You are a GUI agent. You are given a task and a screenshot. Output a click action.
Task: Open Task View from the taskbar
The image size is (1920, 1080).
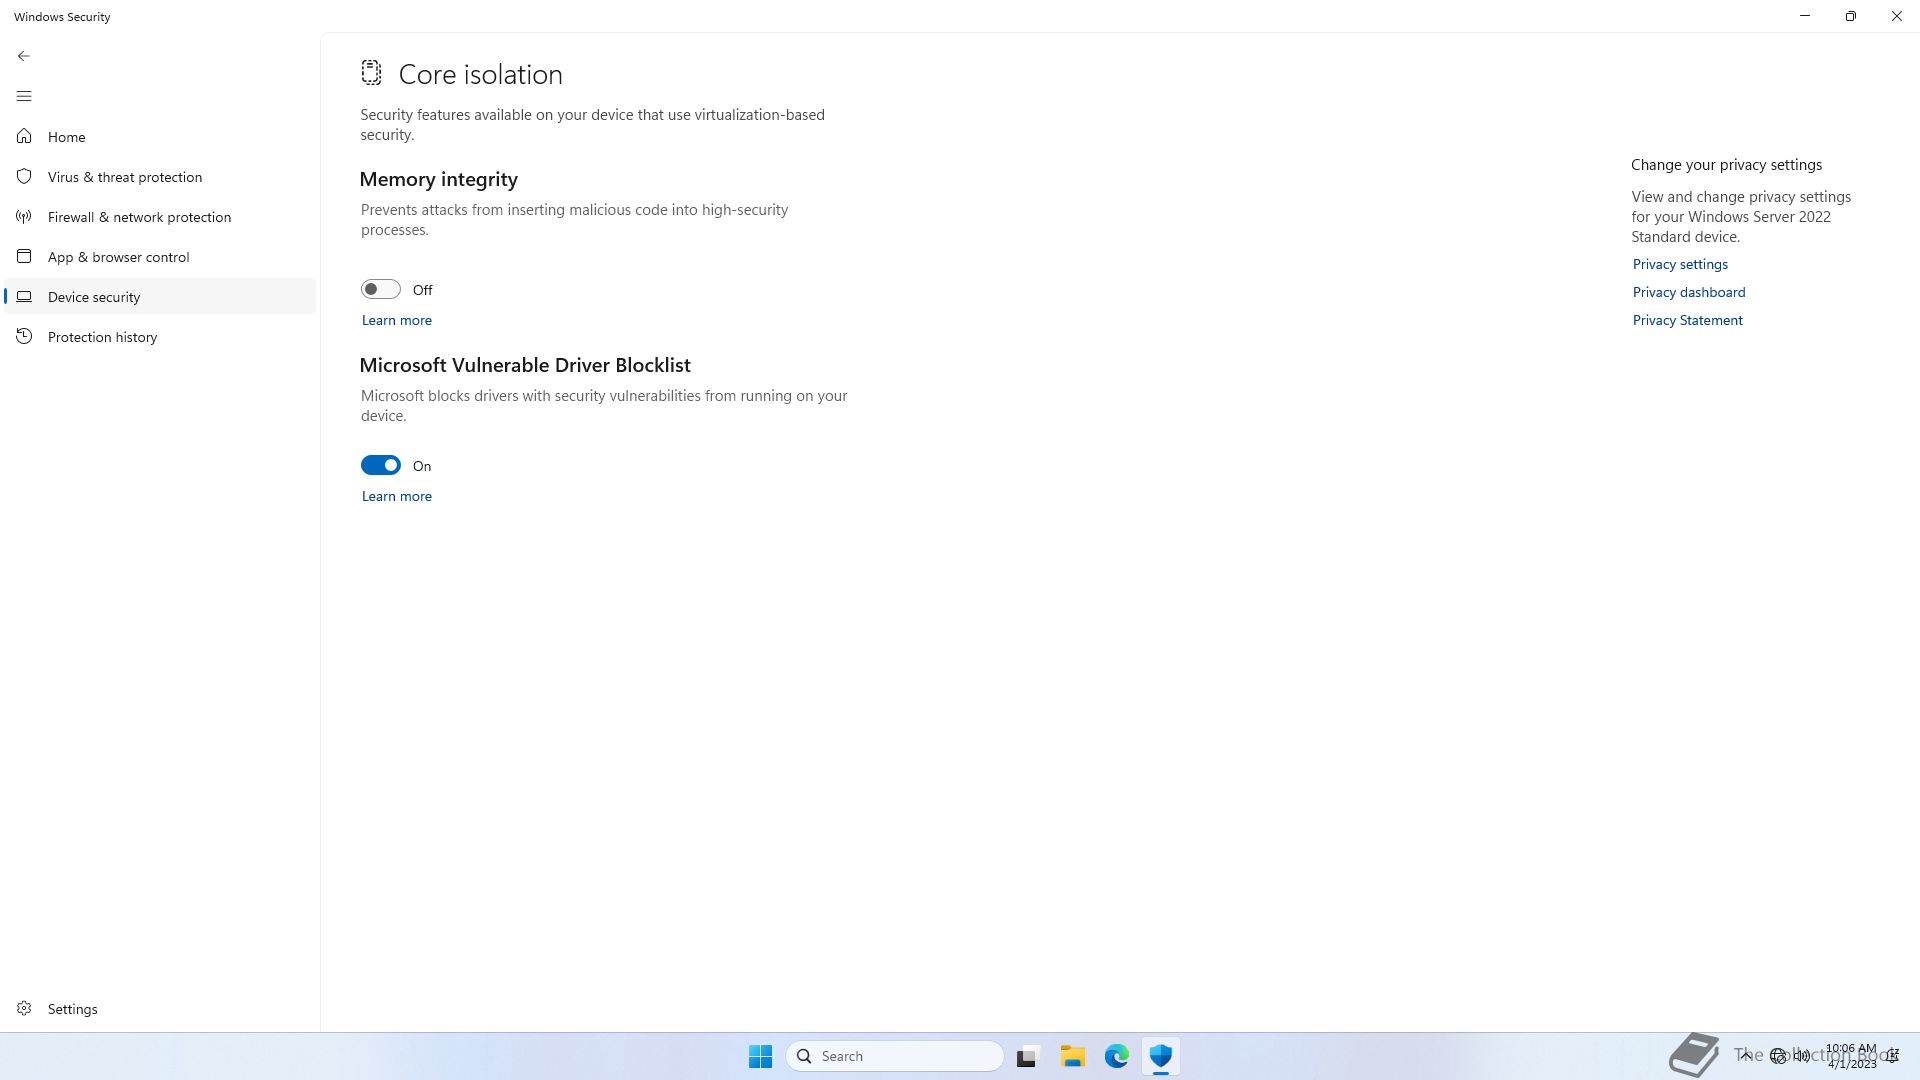click(x=1028, y=1056)
